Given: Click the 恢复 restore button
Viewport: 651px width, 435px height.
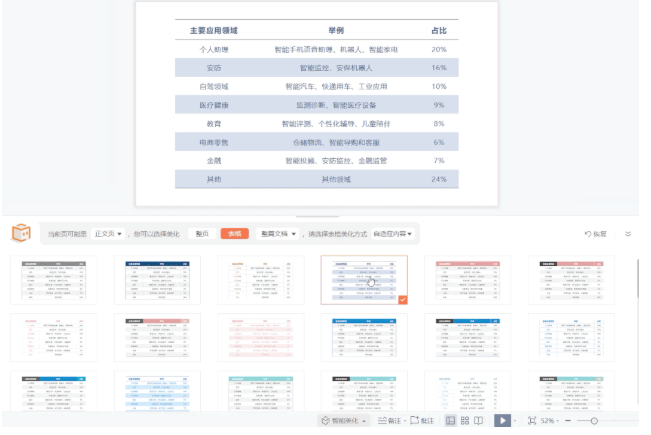Looking at the screenshot, I should pyautogui.click(x=596, y=234).
